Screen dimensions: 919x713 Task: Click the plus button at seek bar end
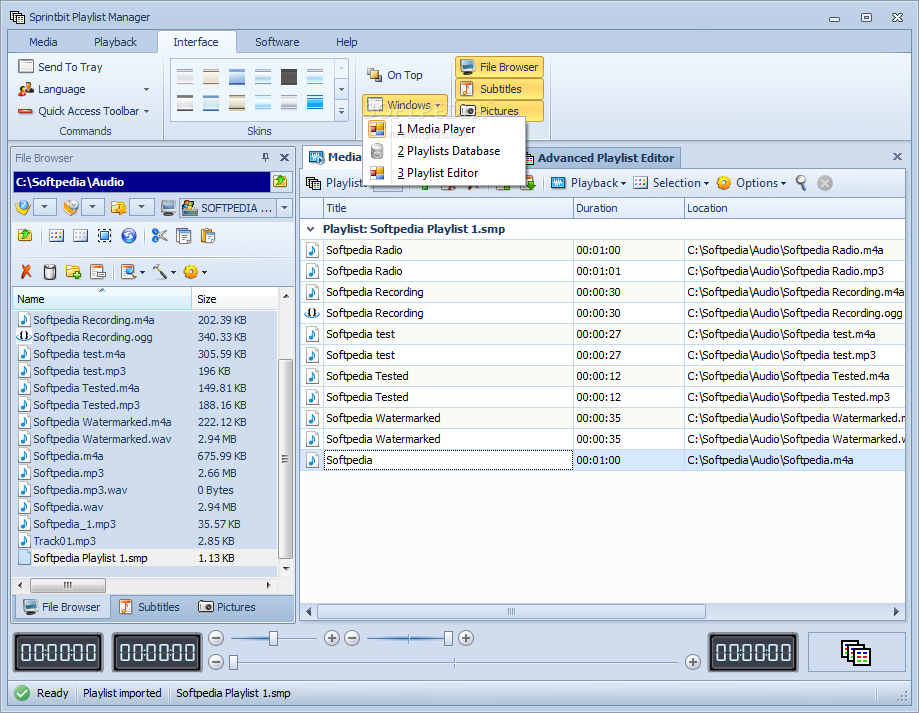(693, 662)
